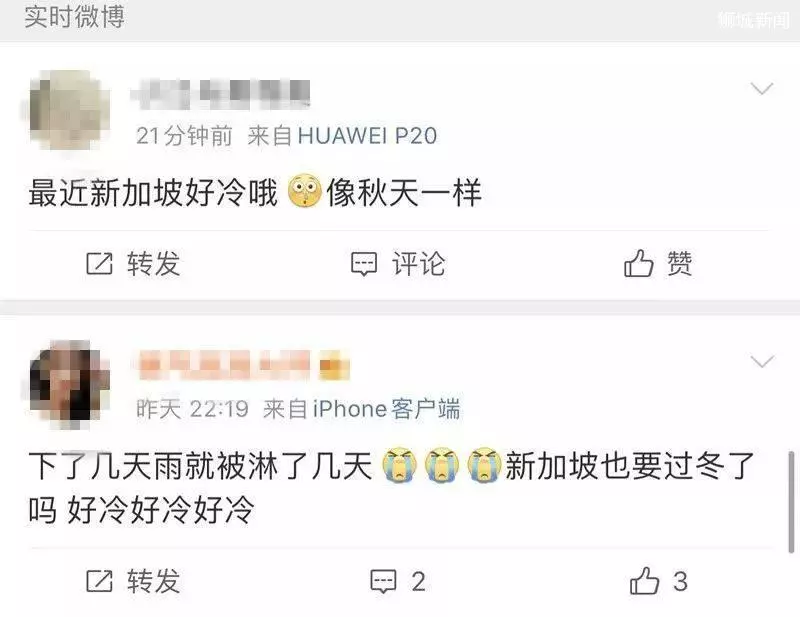
Task: Tap the comment bubble icon on first post
Action: point(364,264)
